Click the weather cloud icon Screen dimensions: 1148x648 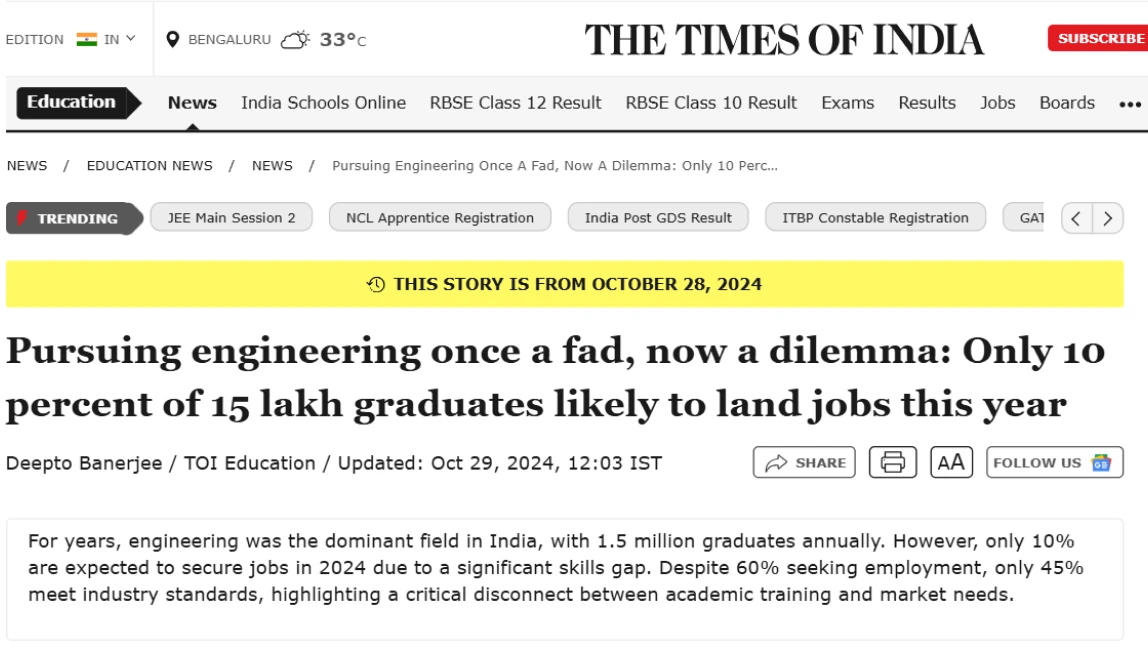pos(295,40)
